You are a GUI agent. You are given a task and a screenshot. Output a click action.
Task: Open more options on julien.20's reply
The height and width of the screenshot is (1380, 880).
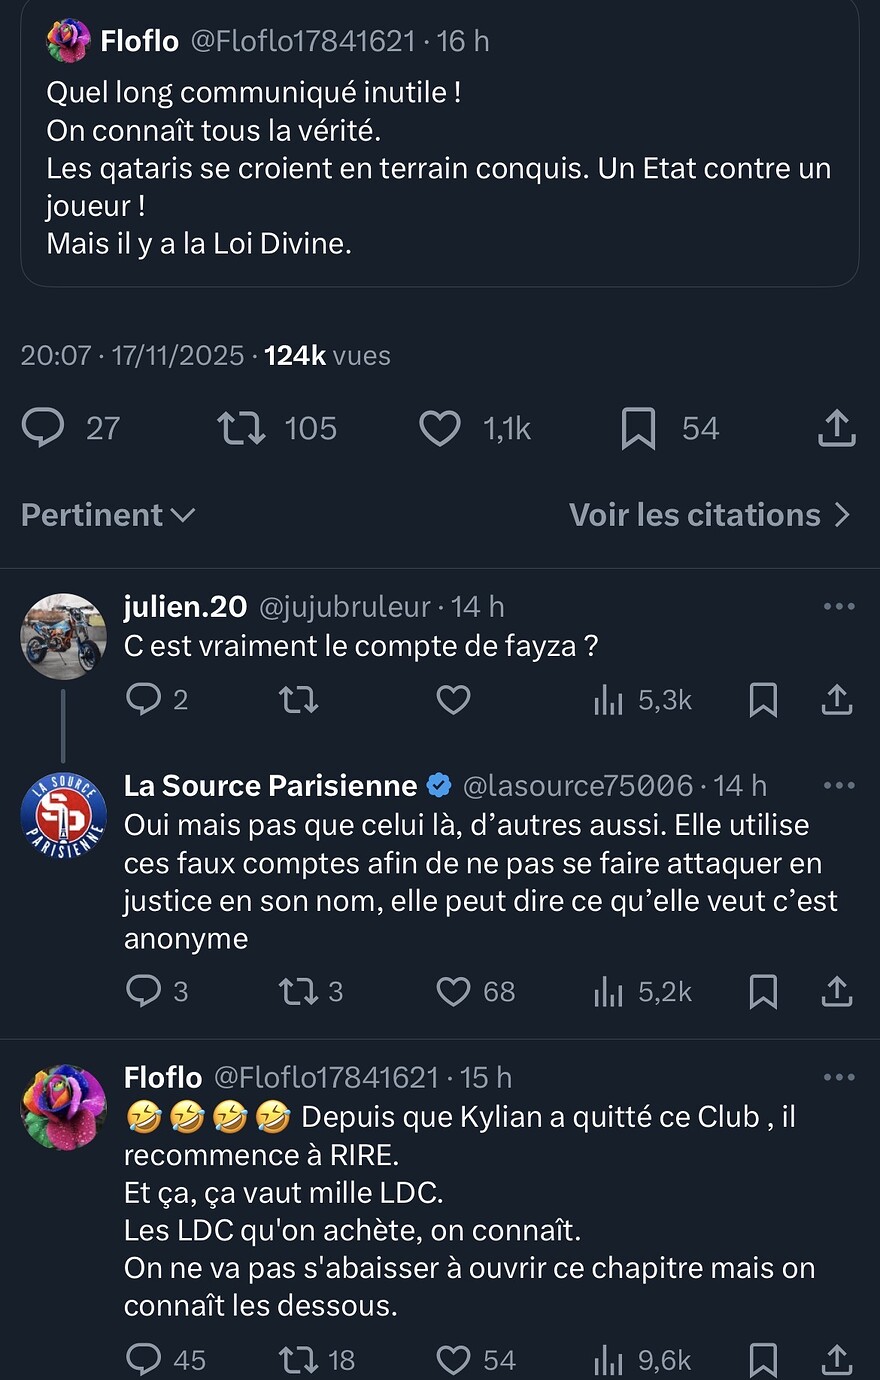[x=838, y=606]
